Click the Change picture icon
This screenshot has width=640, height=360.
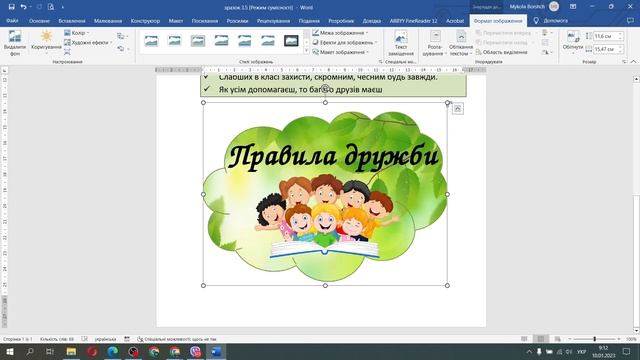[121, 36]
